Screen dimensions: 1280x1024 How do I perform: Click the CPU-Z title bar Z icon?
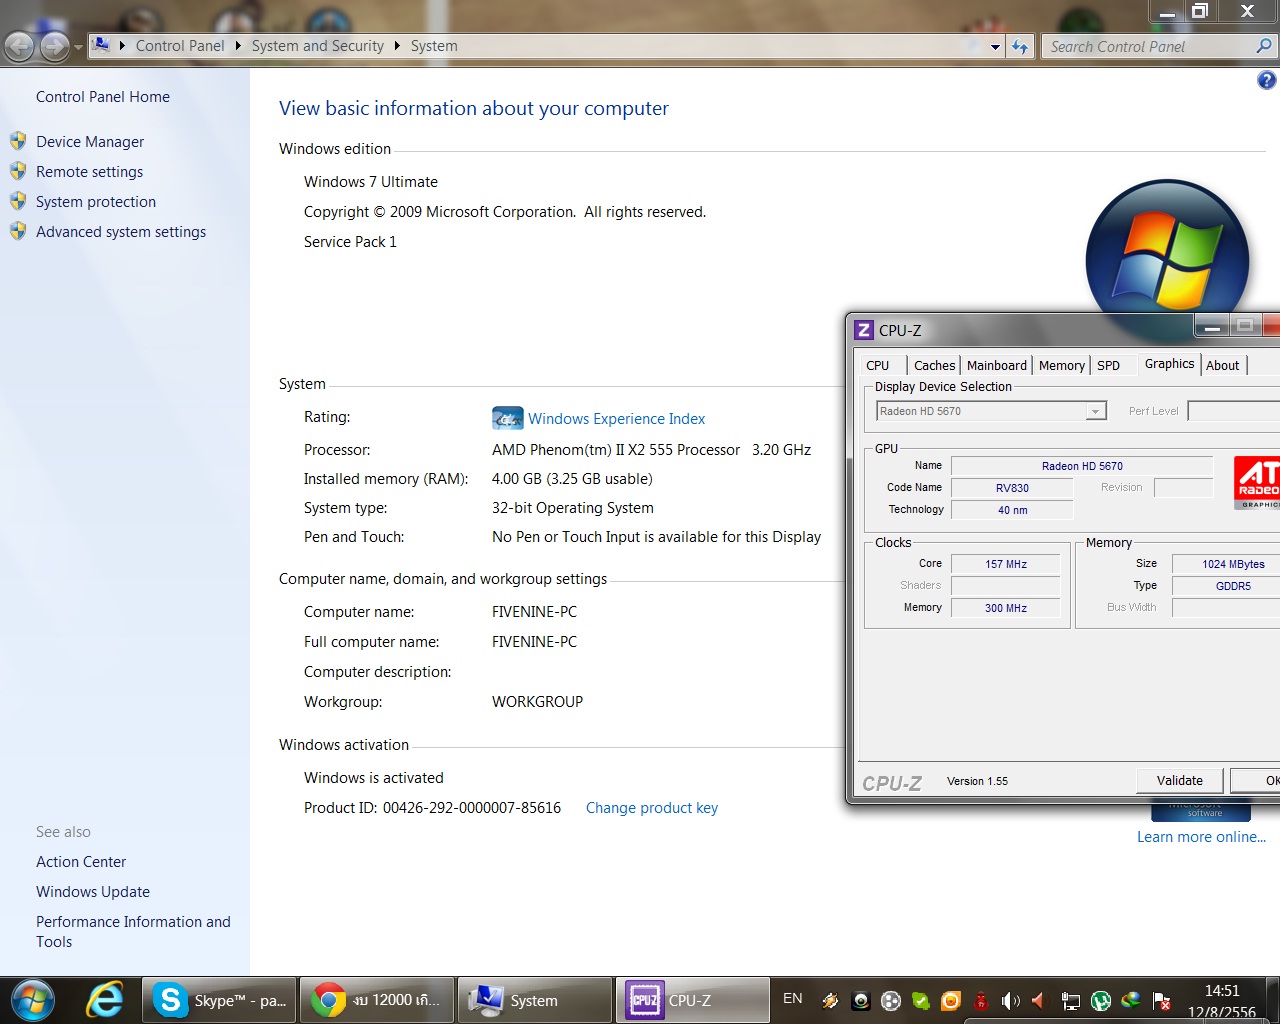pos(864,330)
